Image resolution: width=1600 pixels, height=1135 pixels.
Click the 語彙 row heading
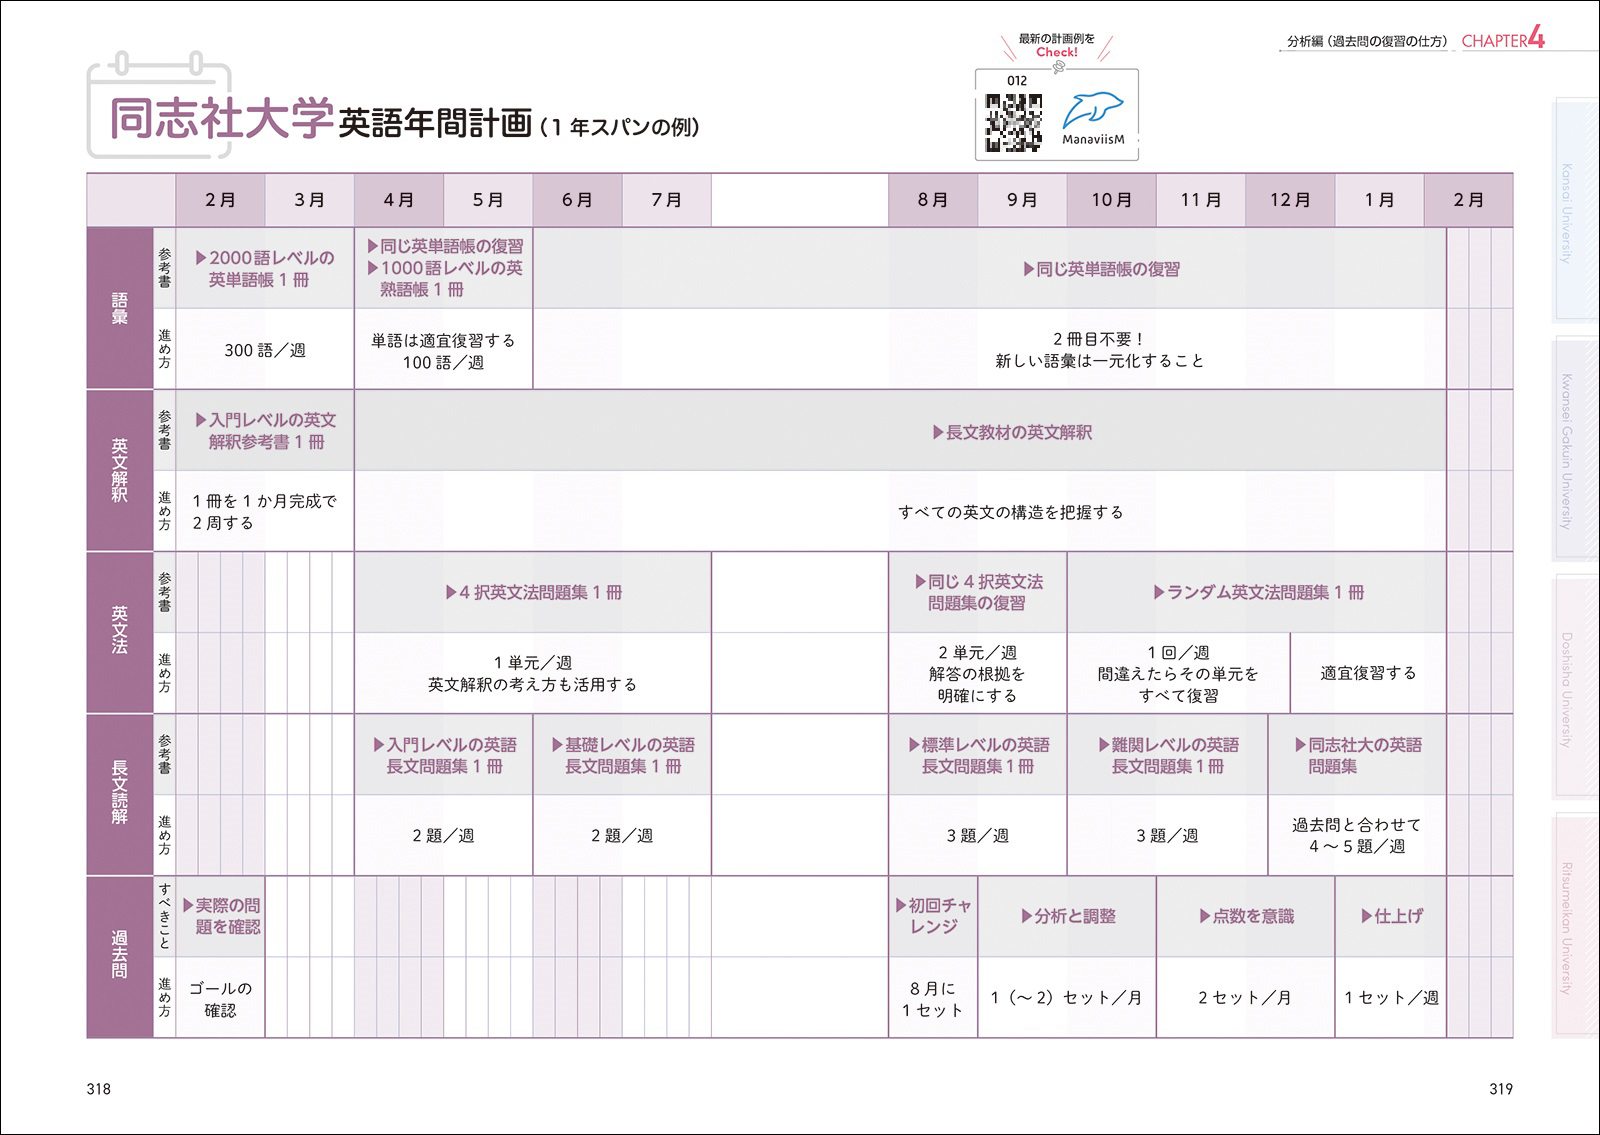[x=120, y=308]
